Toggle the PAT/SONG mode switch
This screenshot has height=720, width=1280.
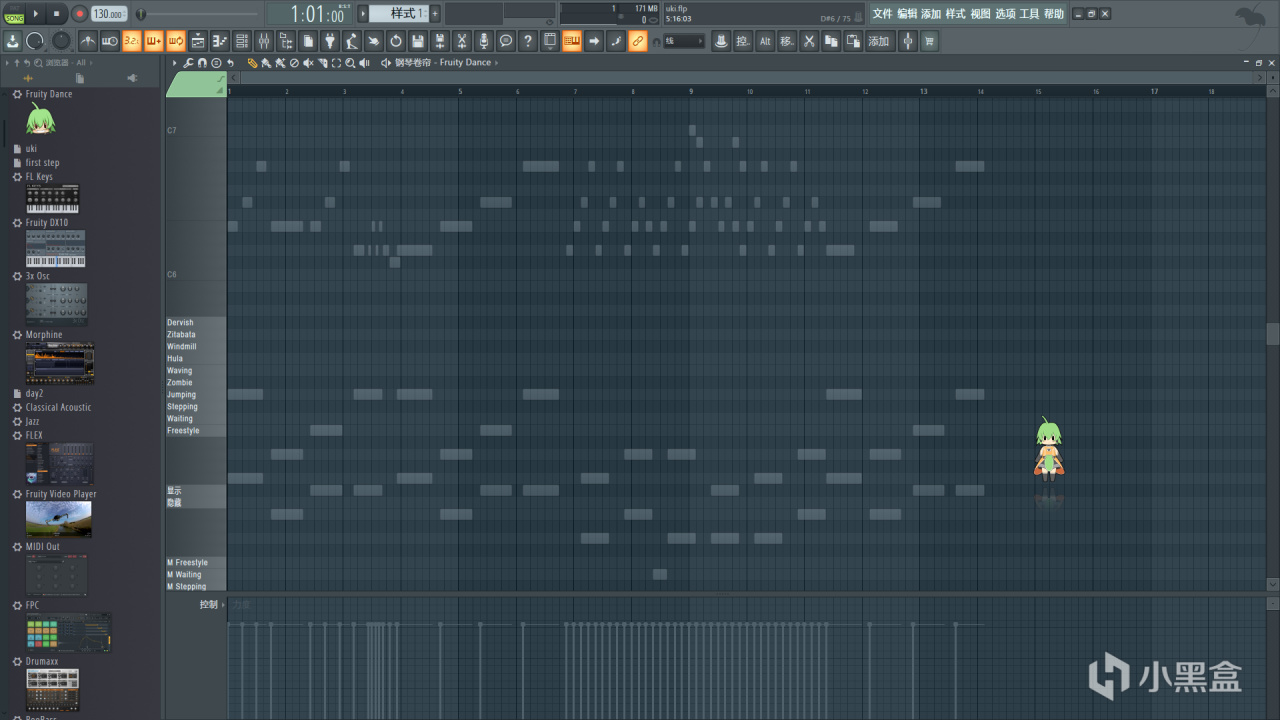click(x=13, y=14)
